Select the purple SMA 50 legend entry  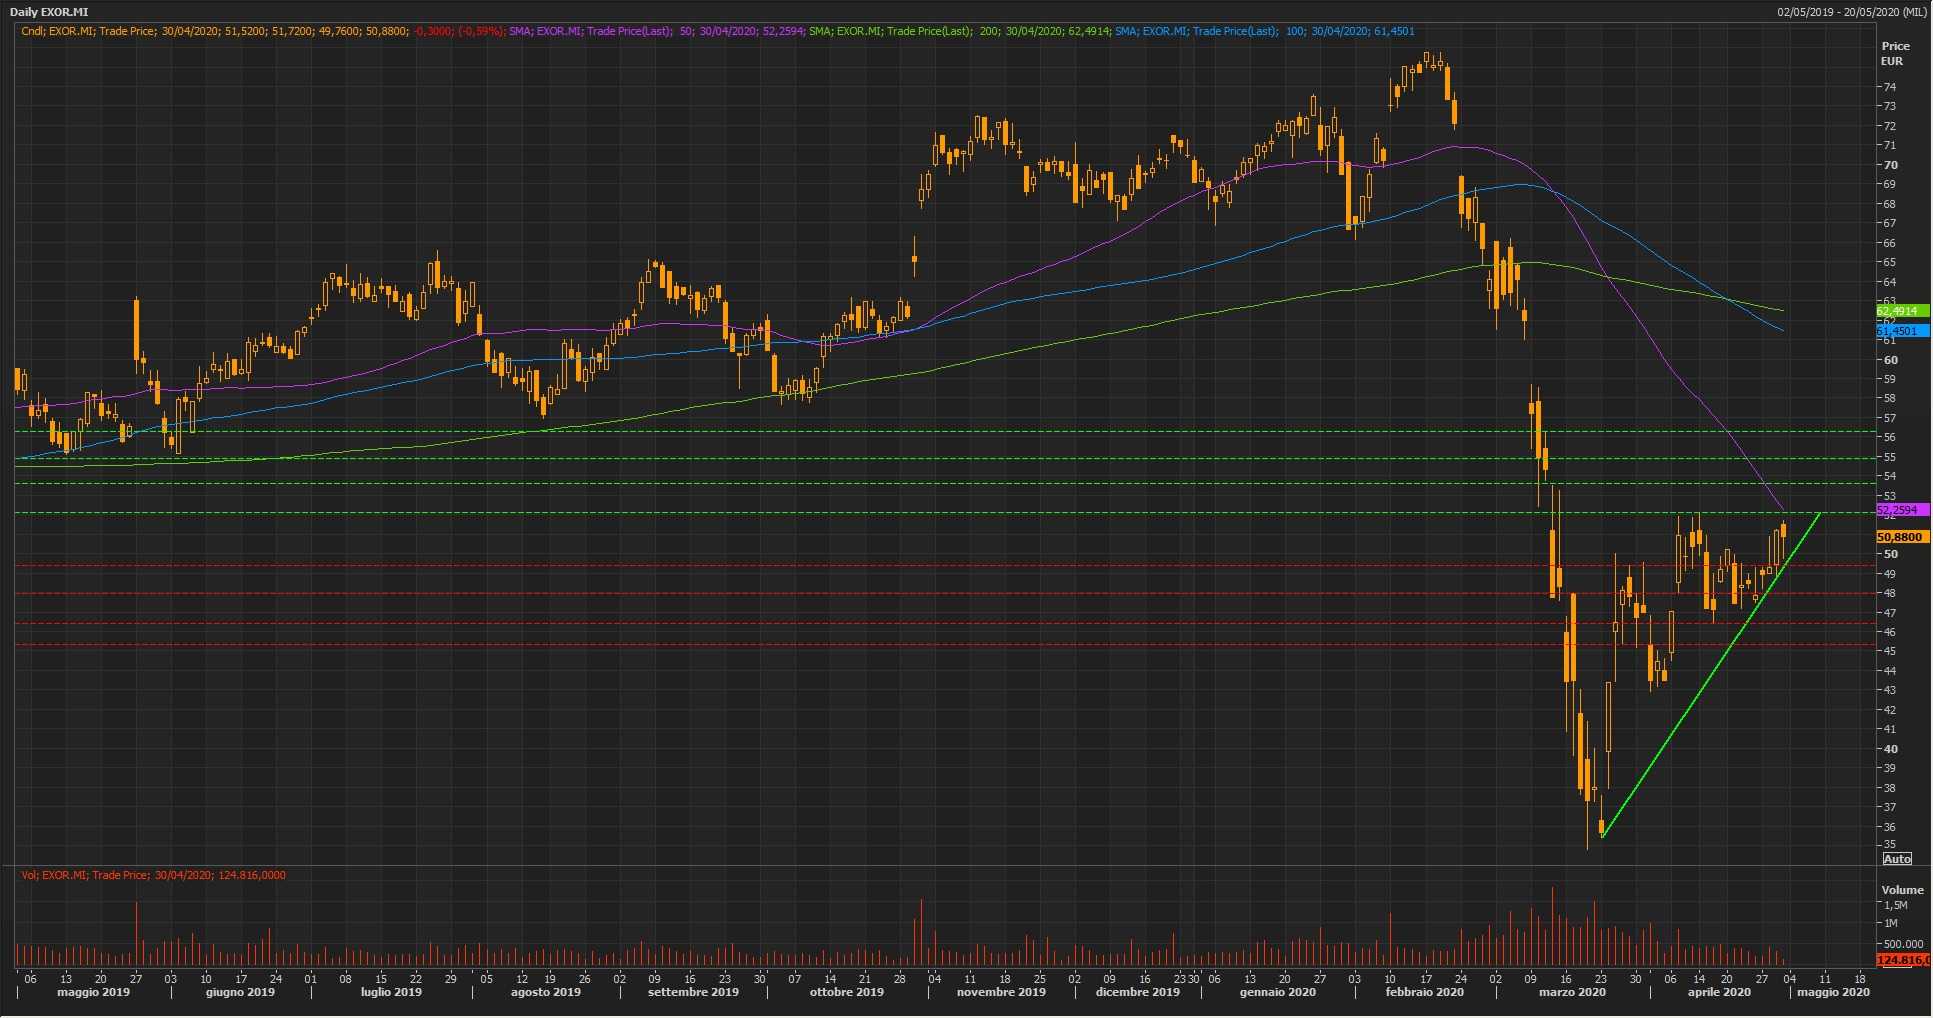point(655,31)
